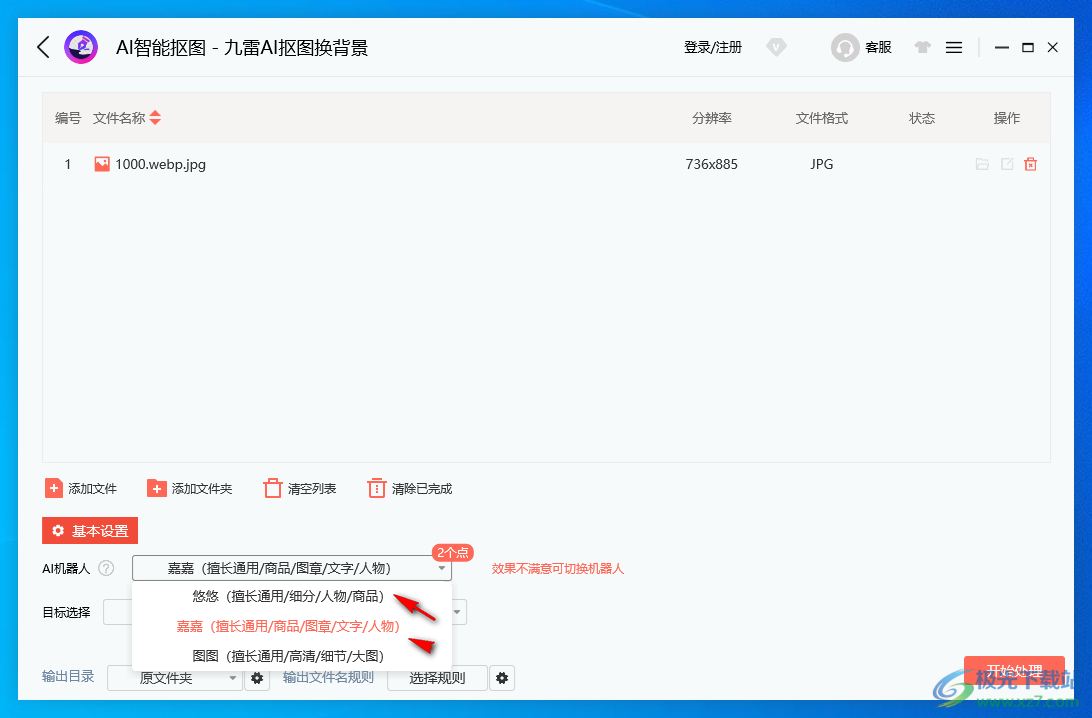Click the app logo in title bar

pos(81,47)
